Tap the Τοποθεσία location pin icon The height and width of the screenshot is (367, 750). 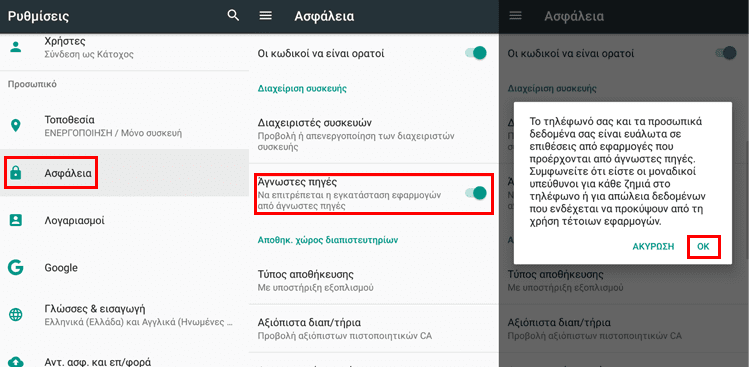16,125
